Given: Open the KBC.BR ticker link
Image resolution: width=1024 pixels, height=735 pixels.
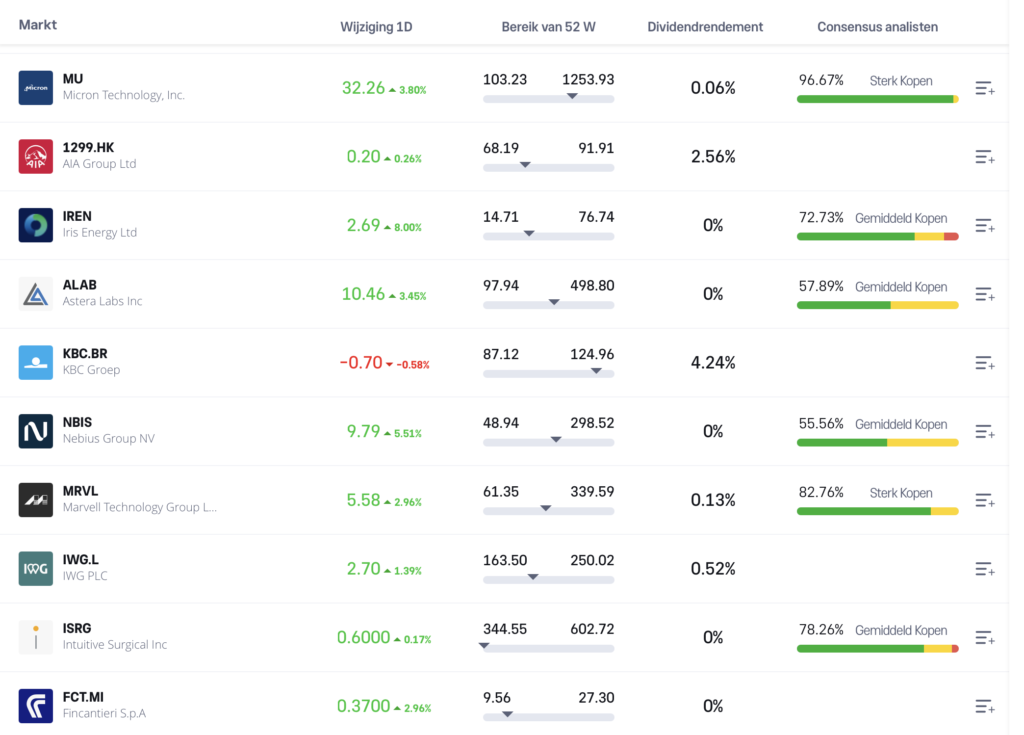Looking at the screenshot, I should pos(85,353).
